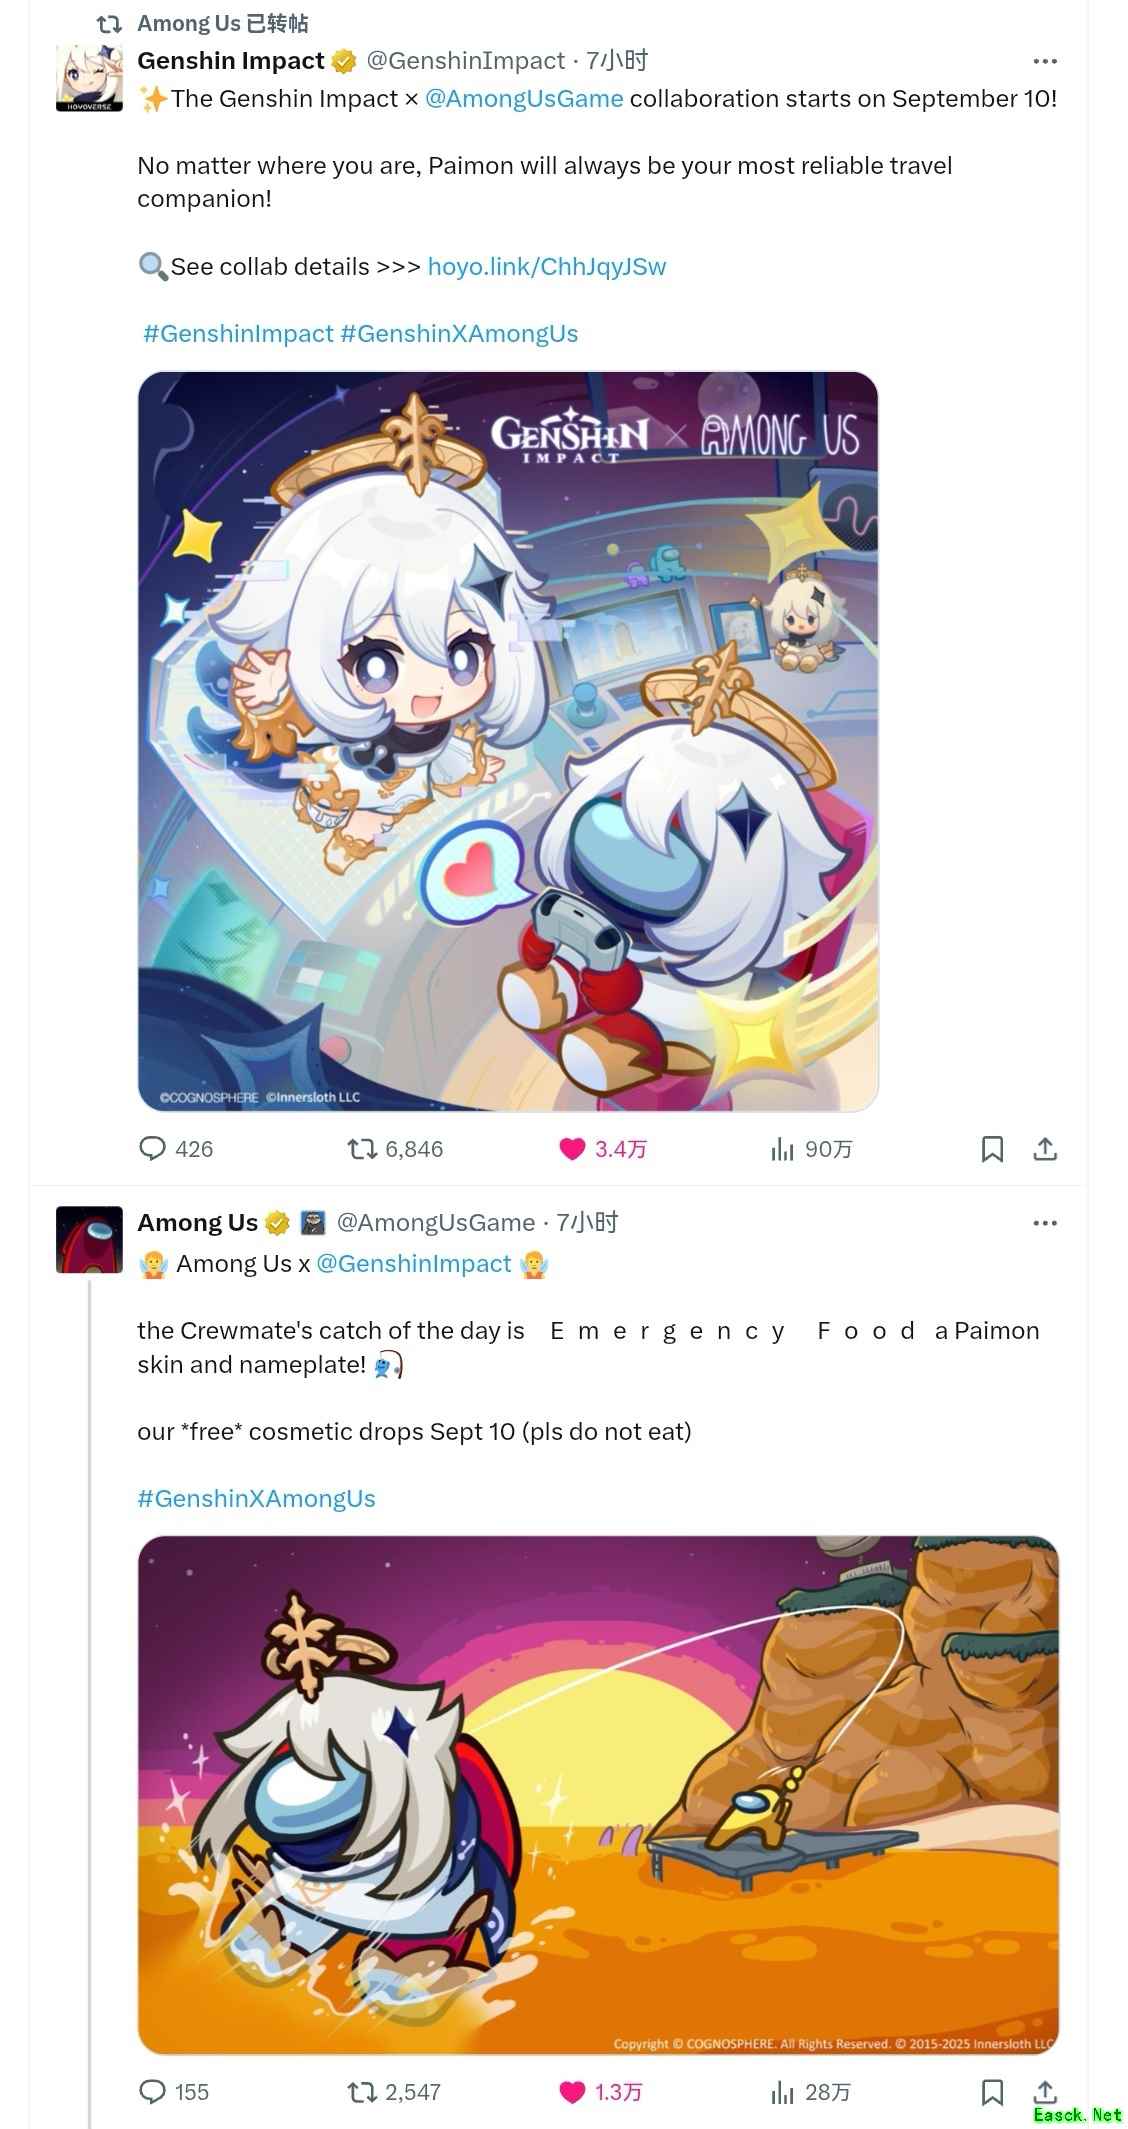Toggle like on the Among Us post
This screenshot has height=2129, width=1128.
pos(600,2091)
